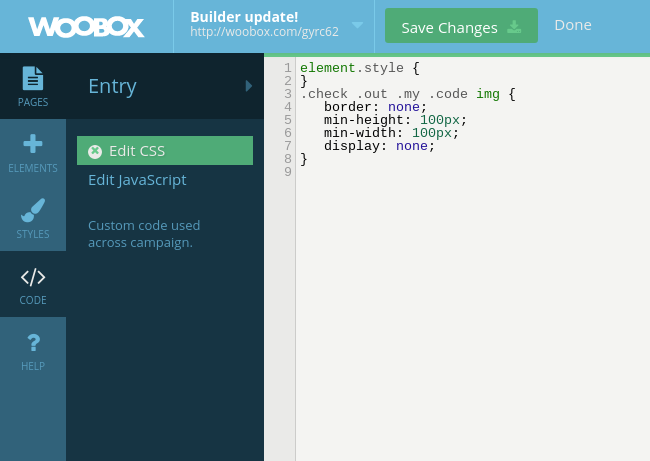Screen dimensions: 650x461
Task: Close Edit CSS with the x icon
Action: click(95, 152)
